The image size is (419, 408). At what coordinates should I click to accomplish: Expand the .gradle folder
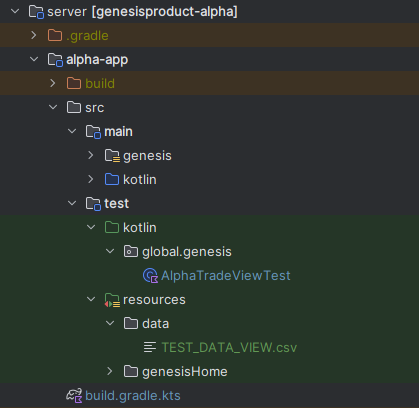pyautogui.click(x=34, y=35)
